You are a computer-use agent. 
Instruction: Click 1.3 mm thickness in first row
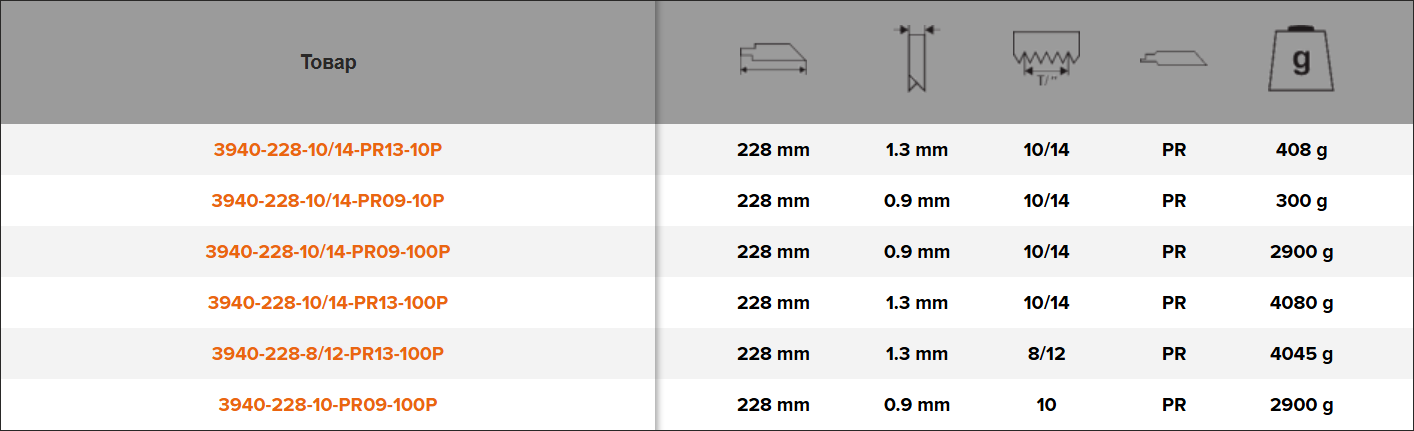coord(916,150)
